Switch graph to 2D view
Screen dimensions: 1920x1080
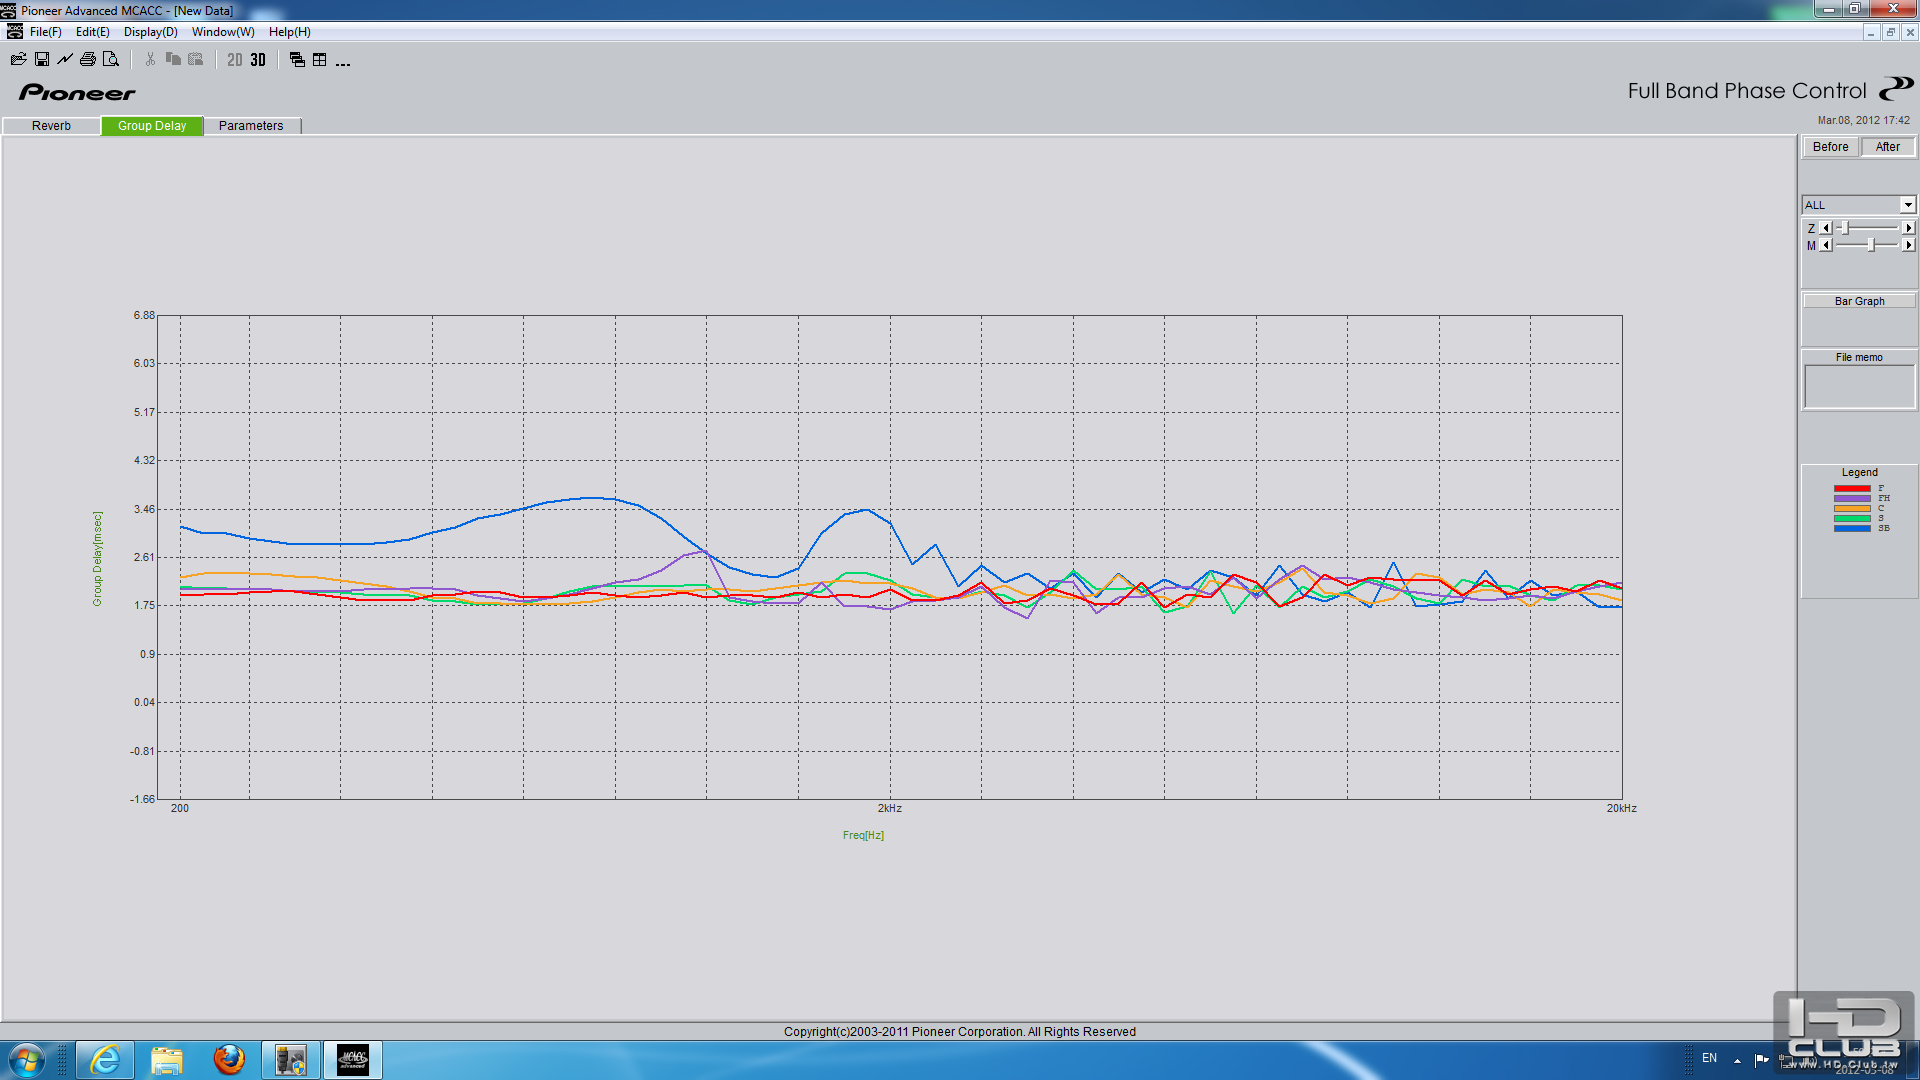point(235,60)
